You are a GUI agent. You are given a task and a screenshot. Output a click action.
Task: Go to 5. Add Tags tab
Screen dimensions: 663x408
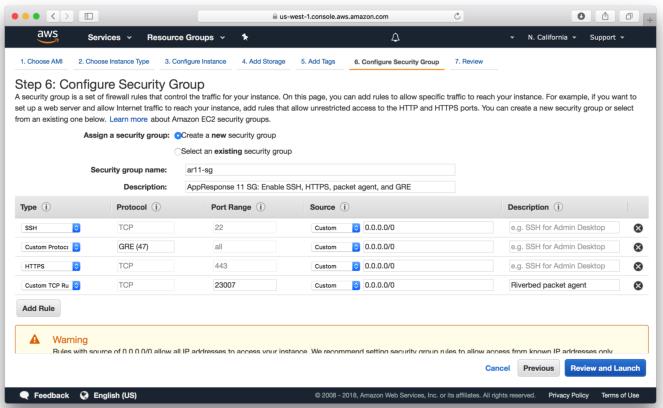tap(318, 61)
